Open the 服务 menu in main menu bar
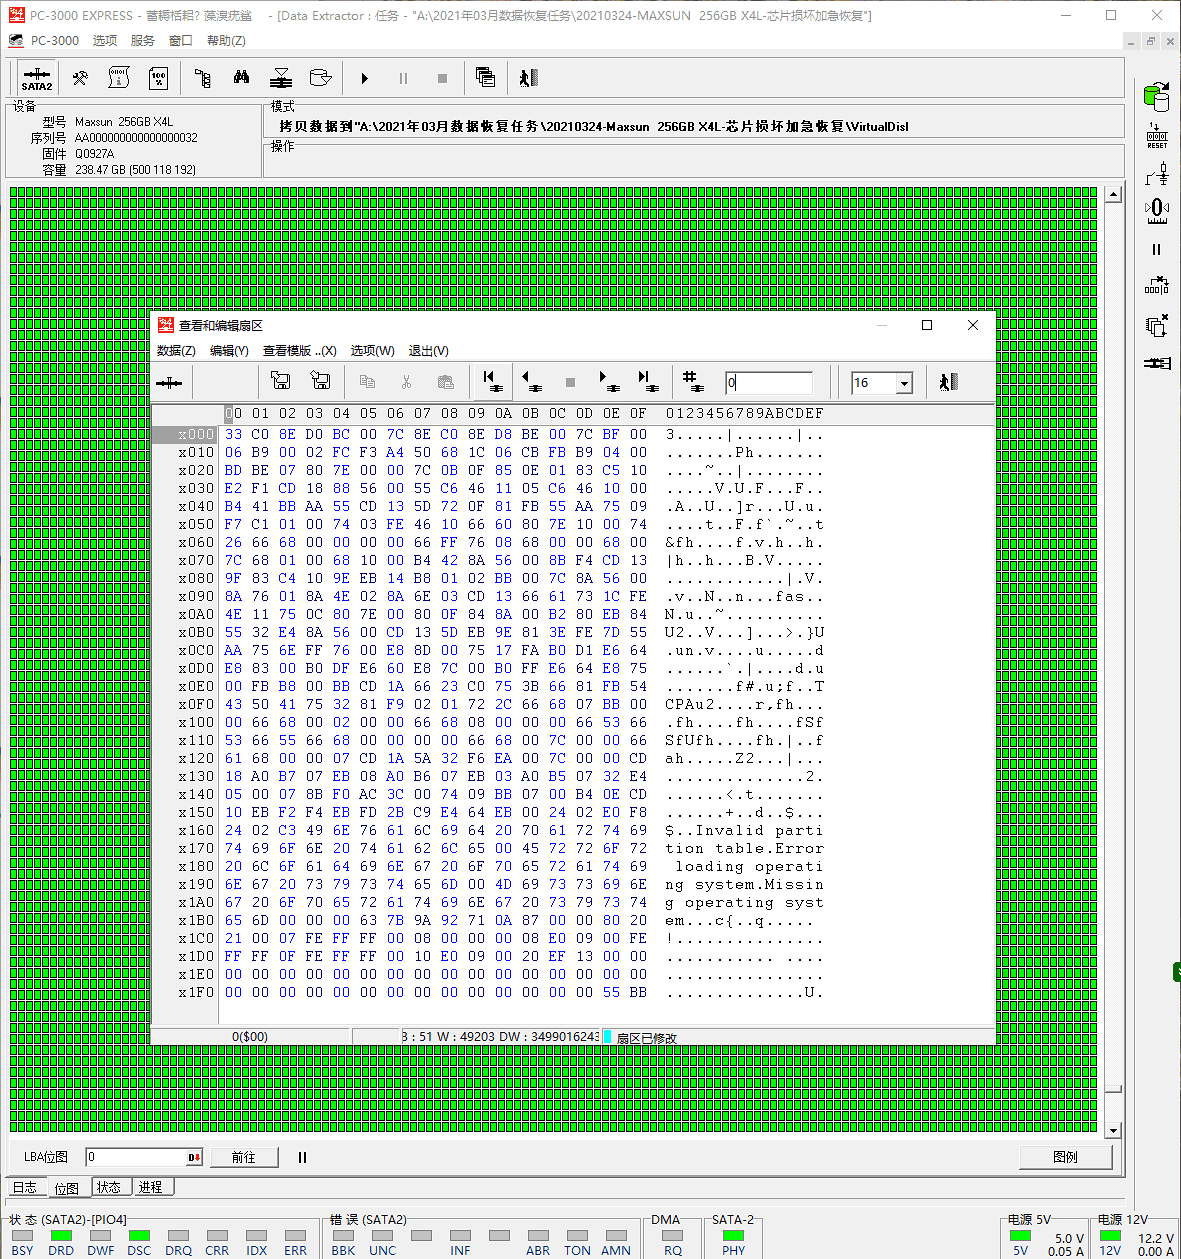1181x1259 pixels. [x=143, y=41]
